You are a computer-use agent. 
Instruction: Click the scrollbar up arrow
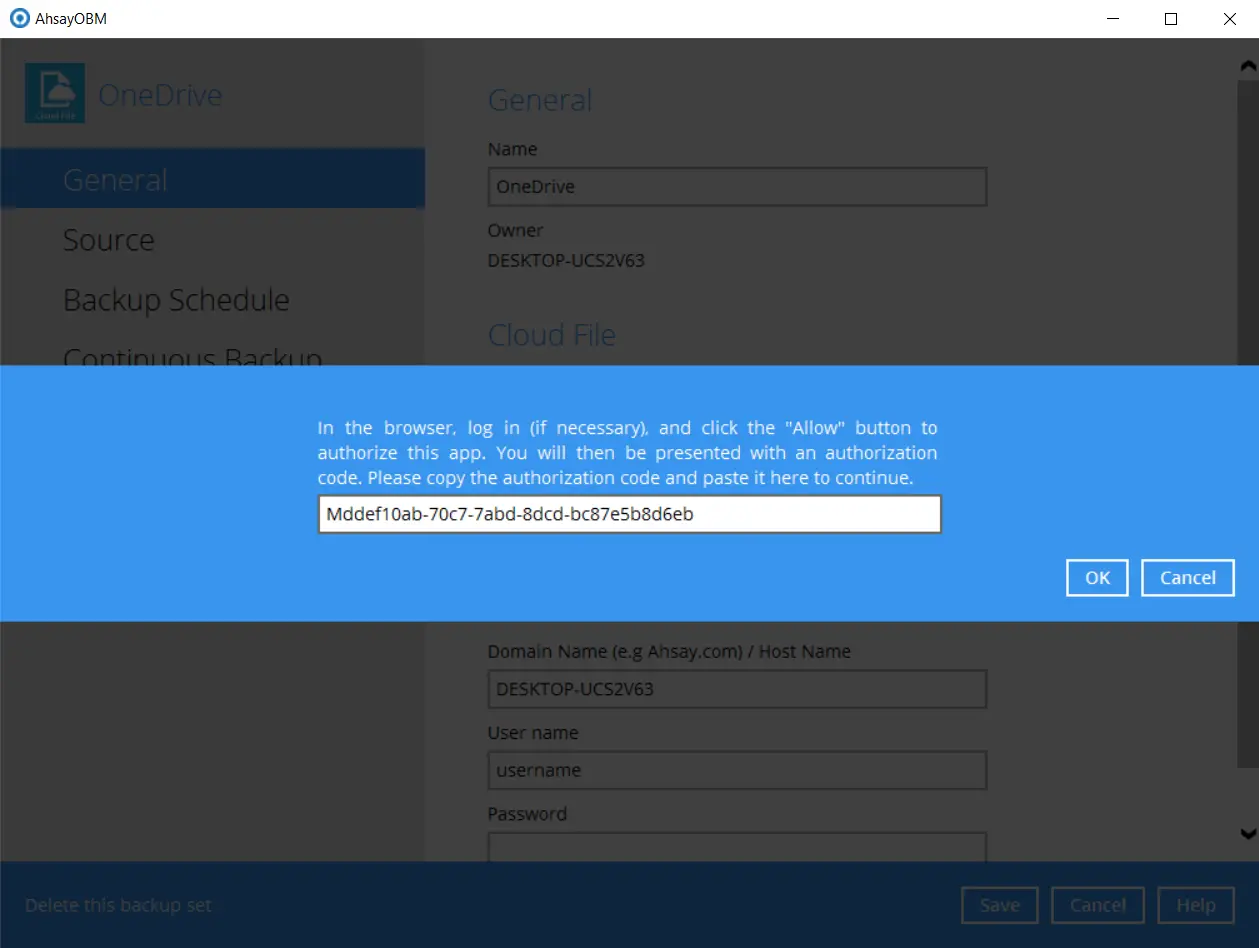point(1248,66)
